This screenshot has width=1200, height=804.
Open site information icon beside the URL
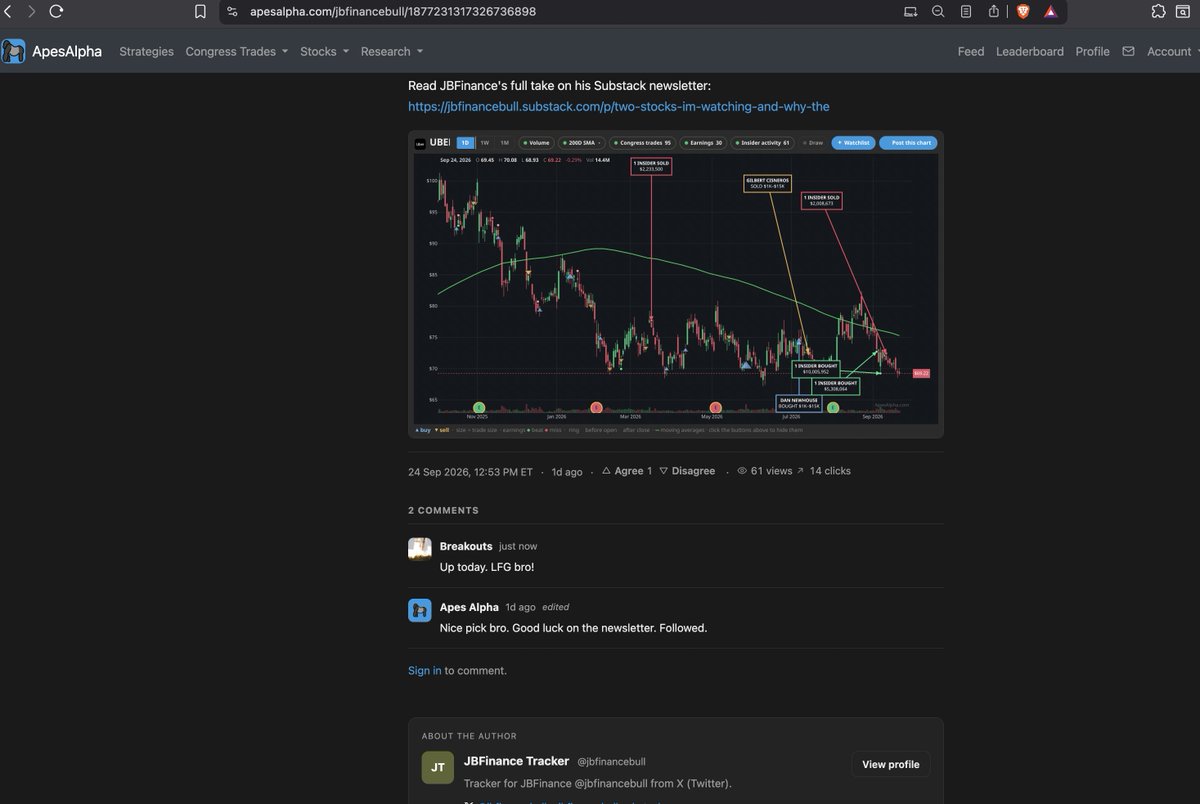tap(232, 12)
